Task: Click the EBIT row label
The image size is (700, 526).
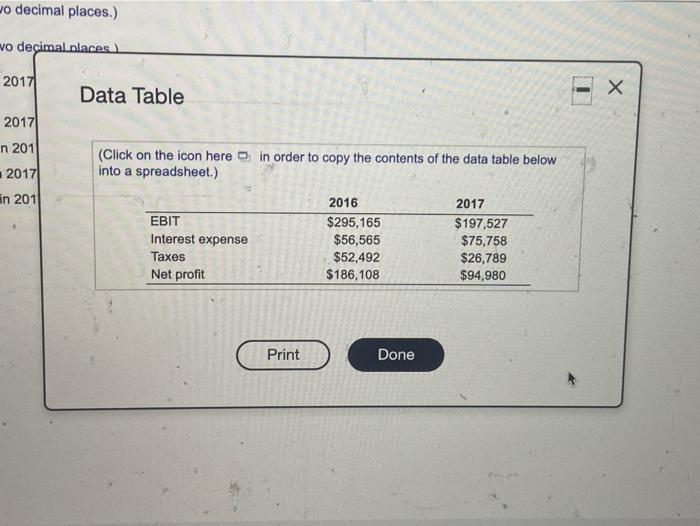Action: [x=165, y=221]
